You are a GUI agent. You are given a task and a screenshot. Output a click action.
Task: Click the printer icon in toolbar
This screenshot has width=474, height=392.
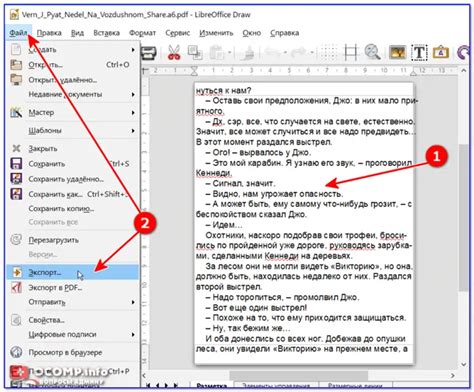click(x=149, y=53)
